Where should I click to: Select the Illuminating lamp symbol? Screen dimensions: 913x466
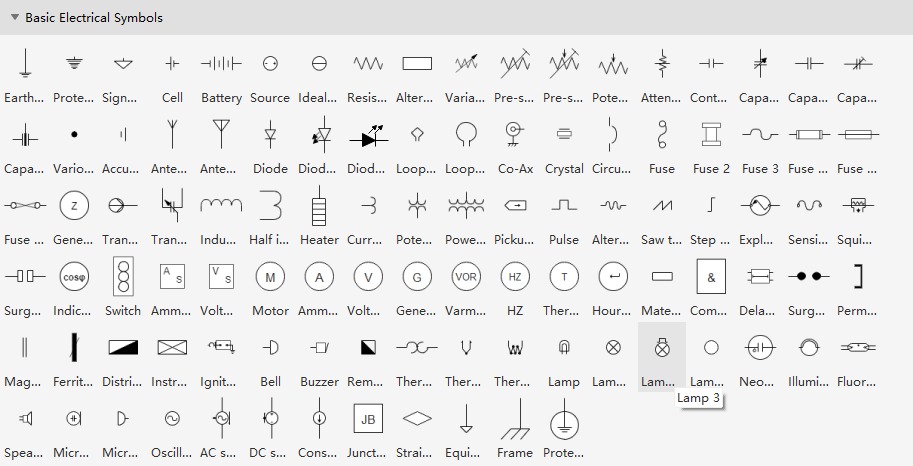(x=809, y=348)
